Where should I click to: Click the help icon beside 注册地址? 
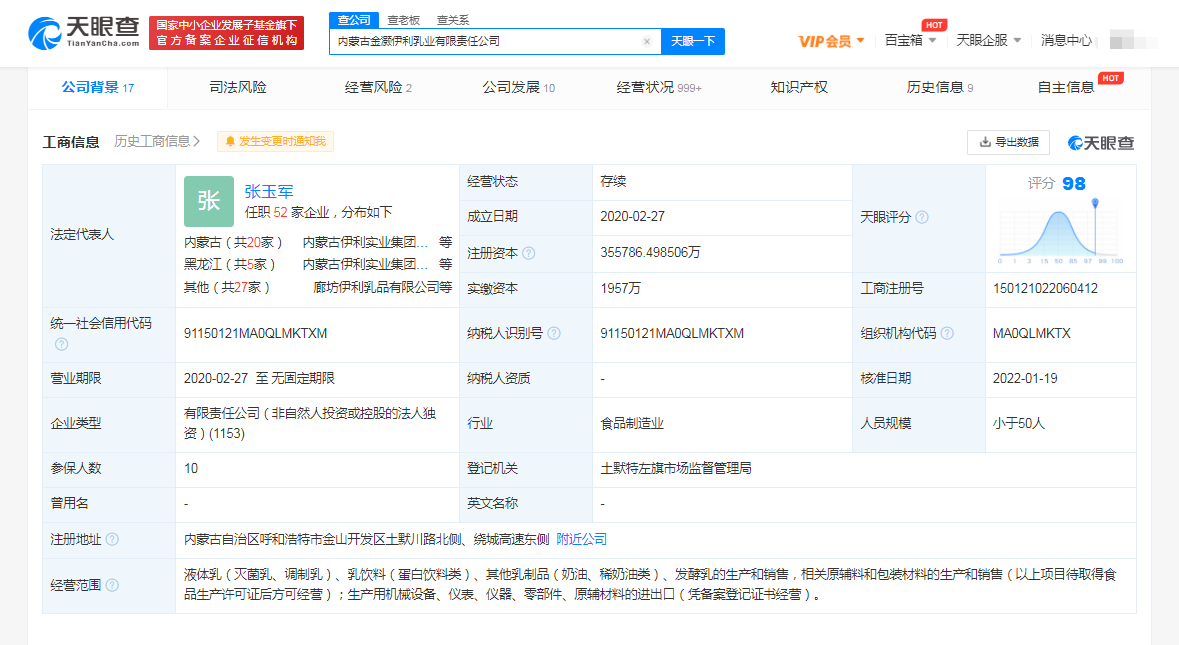(112, 539)
